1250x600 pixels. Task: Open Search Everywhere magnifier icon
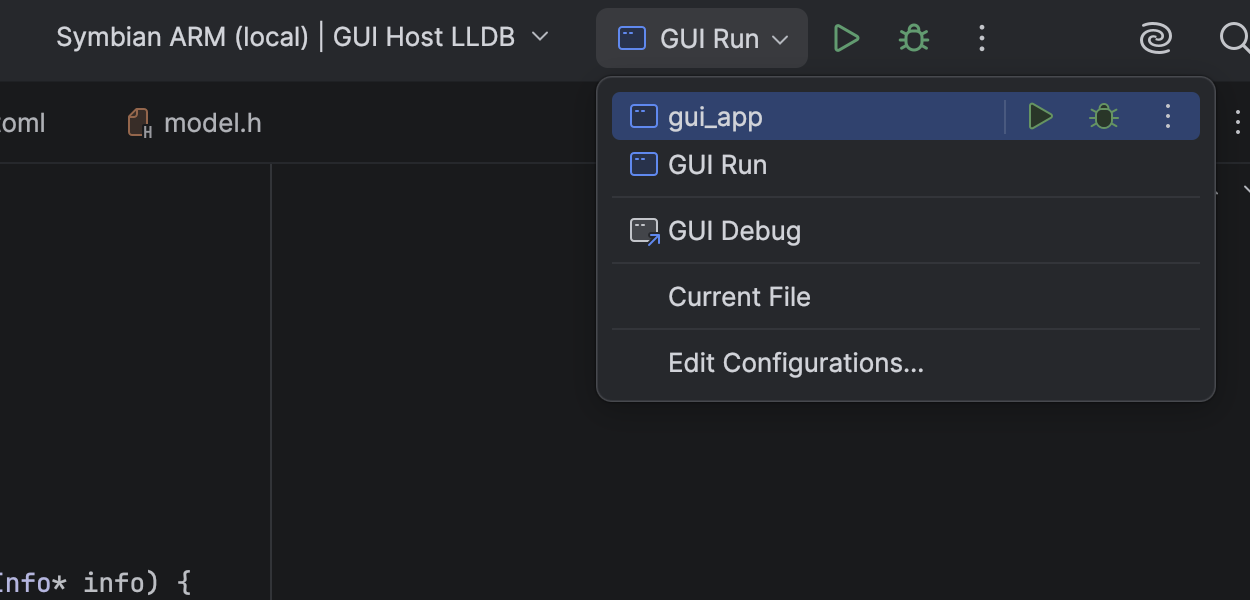(1235, 39)
